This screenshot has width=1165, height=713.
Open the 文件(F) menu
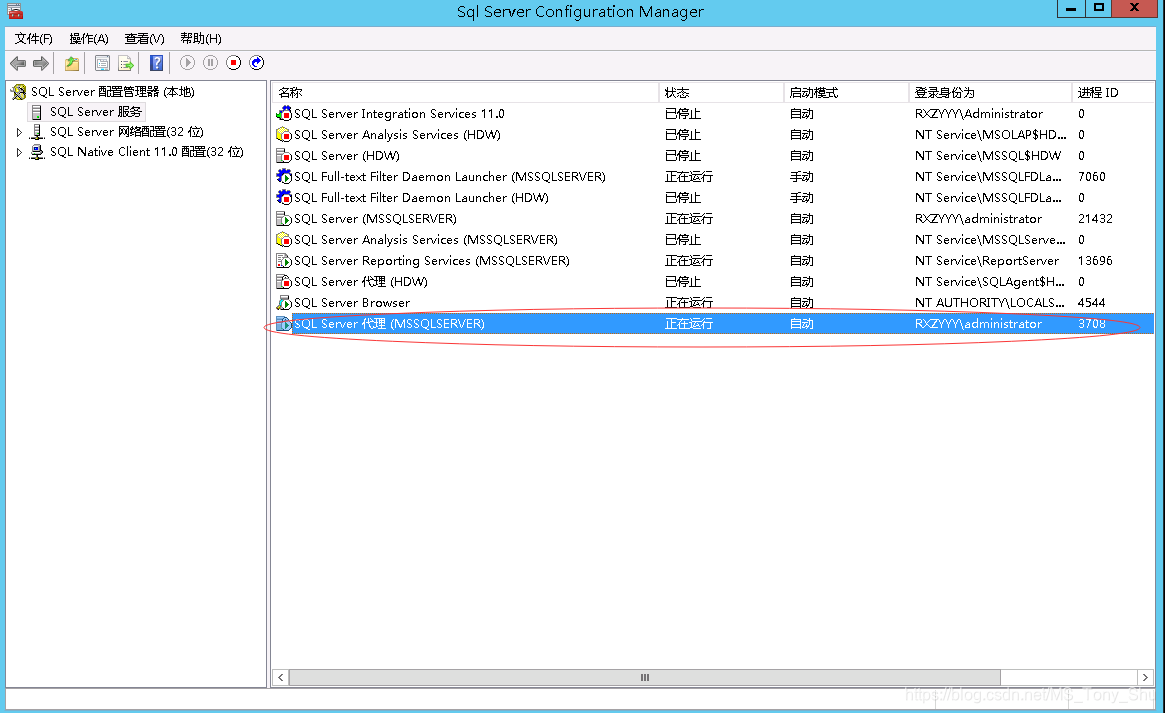[x=33, y=39]
